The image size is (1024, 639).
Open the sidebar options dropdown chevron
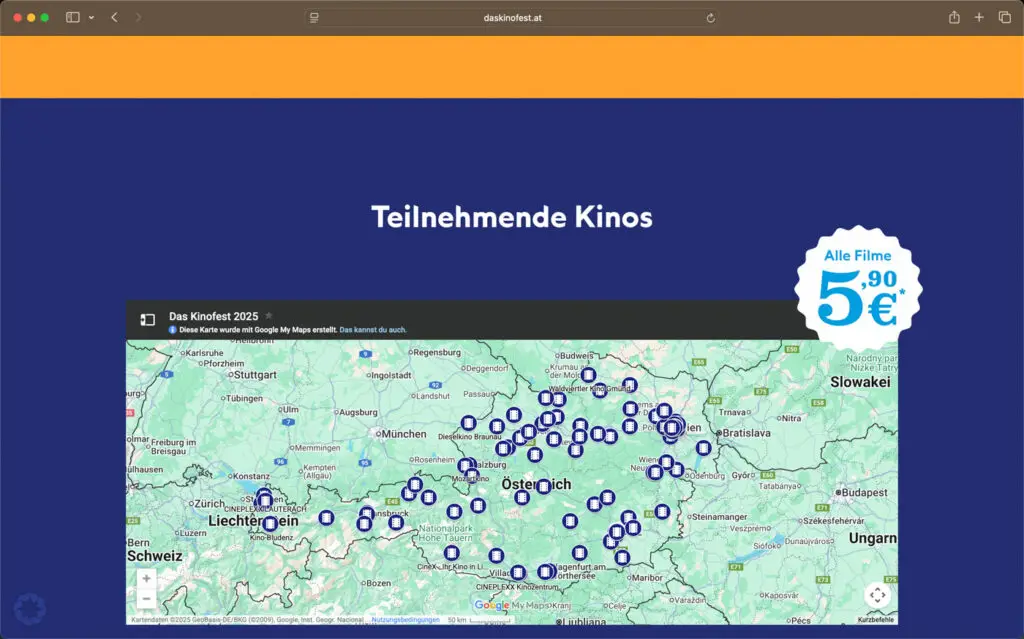(x=89, y=17)
